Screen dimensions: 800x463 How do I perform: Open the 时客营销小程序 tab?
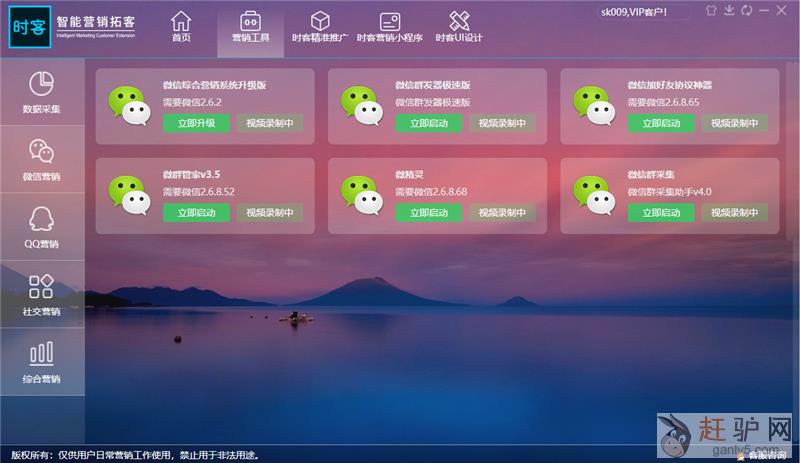(390, 27)
